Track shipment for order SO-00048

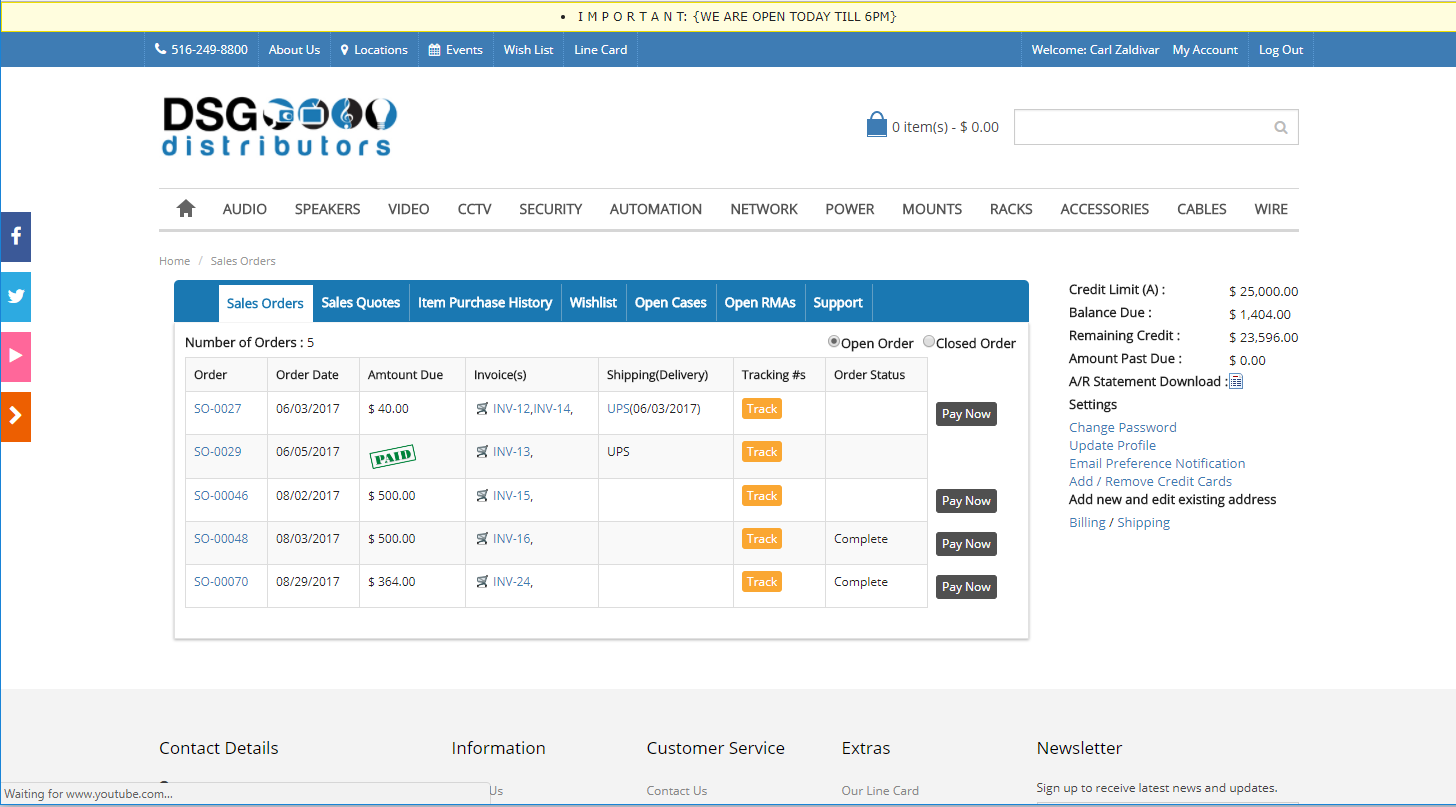coord(761,539)
